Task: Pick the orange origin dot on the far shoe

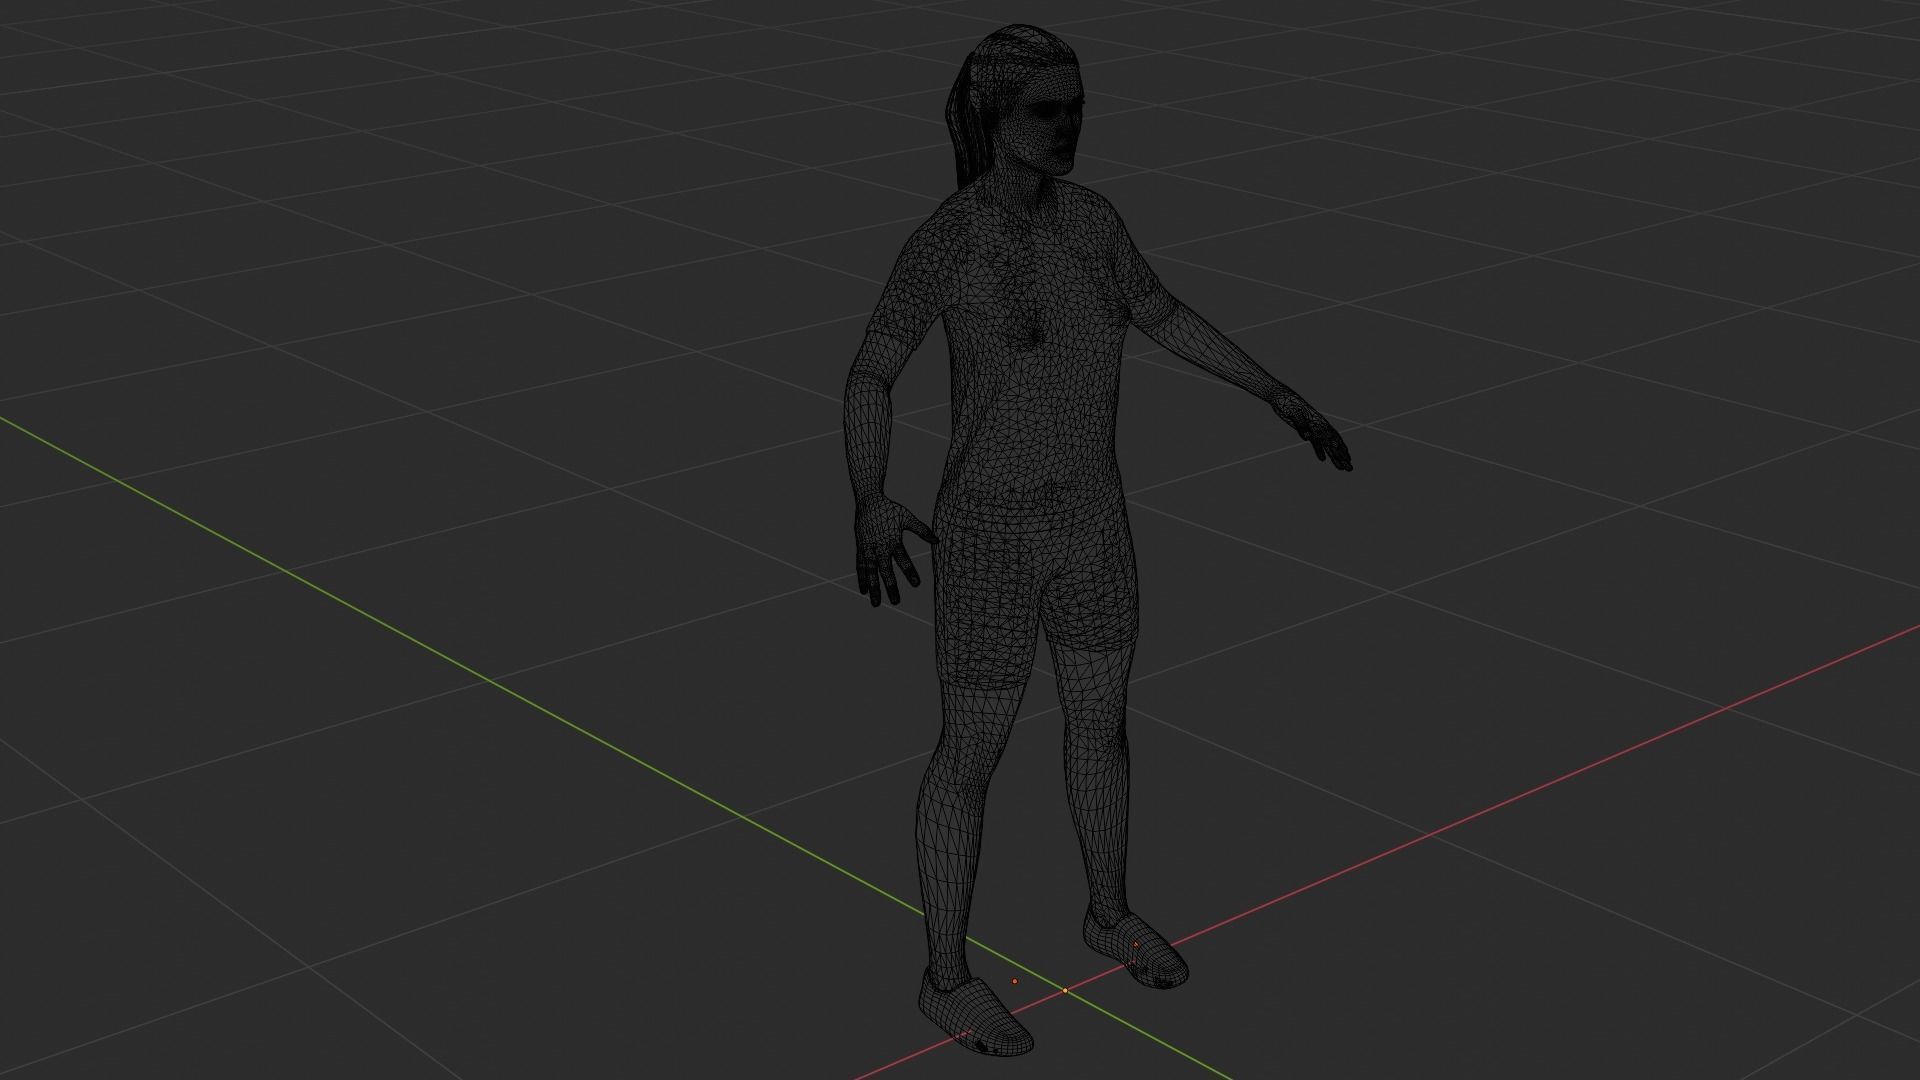Action: click(x=1136, y=944)
